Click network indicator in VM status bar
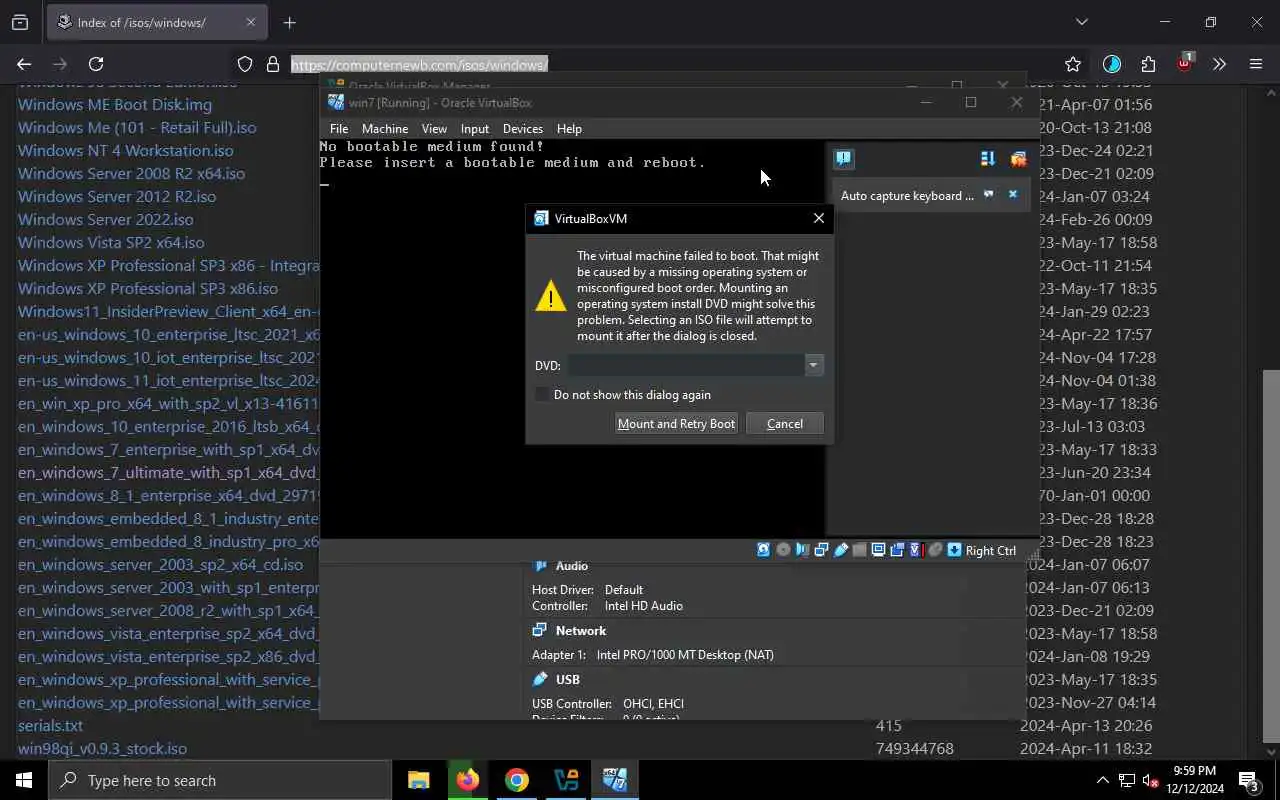1280x800 pixels. pos(821,549)
